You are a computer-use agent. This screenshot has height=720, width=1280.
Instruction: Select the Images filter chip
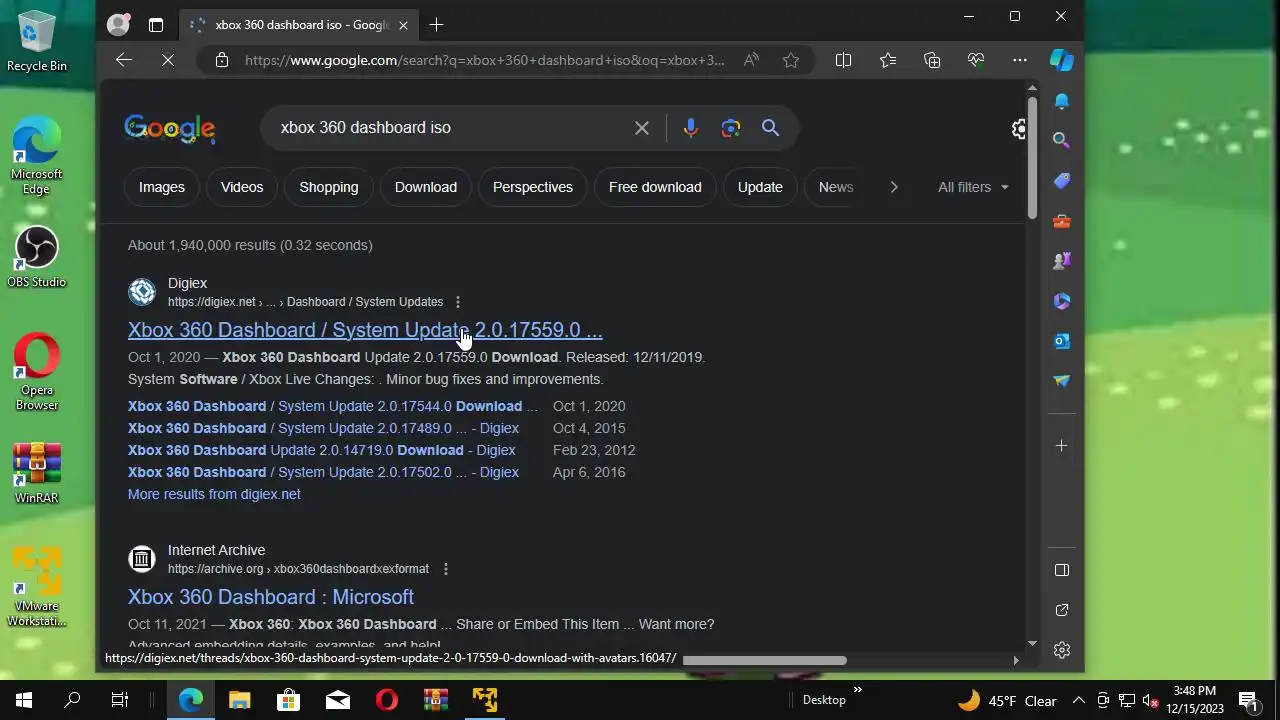(x=162, y=187)
